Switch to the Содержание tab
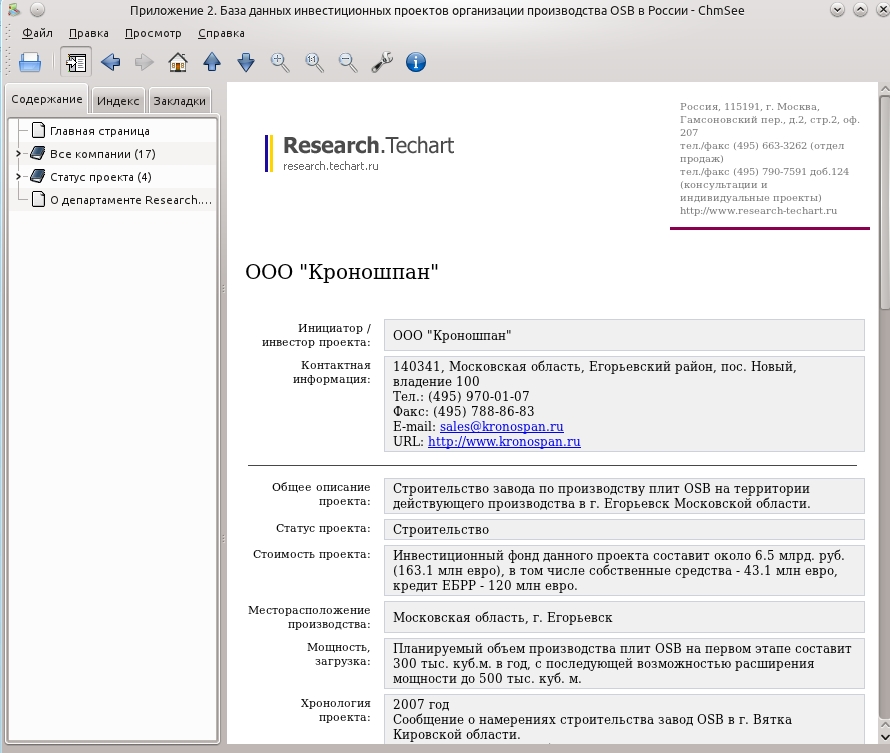This screenshot has height=753, width=890. click(47, 99)
